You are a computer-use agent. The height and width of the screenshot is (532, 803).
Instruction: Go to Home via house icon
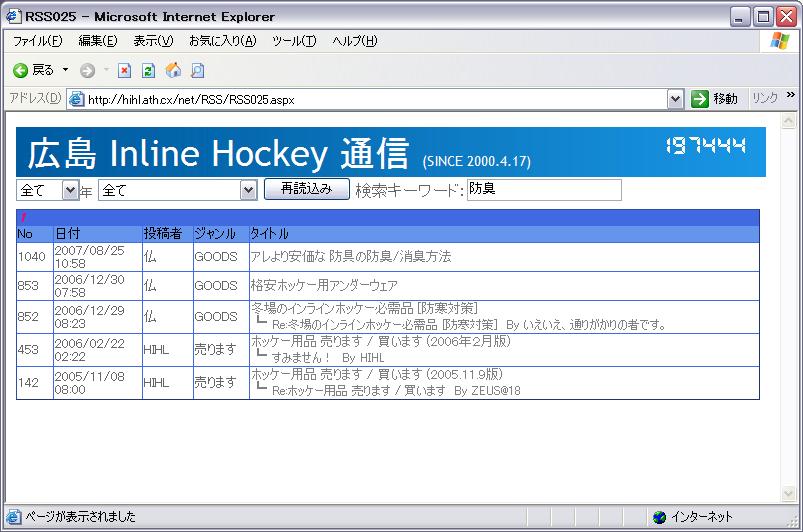[x=173, y=70]
